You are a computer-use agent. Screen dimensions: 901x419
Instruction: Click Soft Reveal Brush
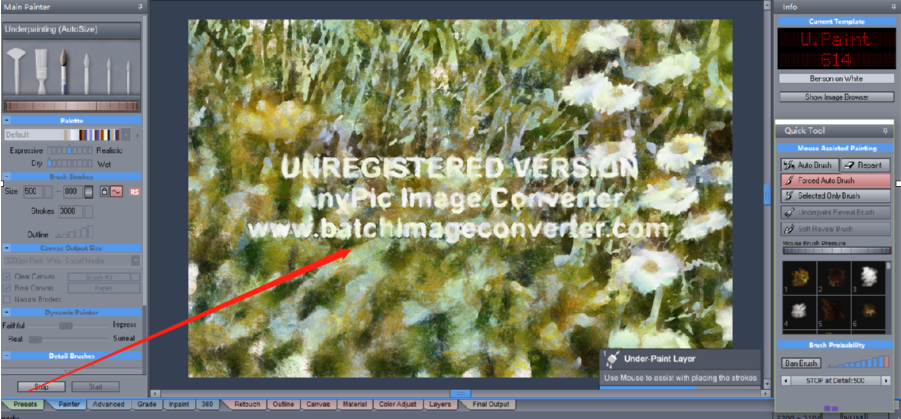[836, 229]
